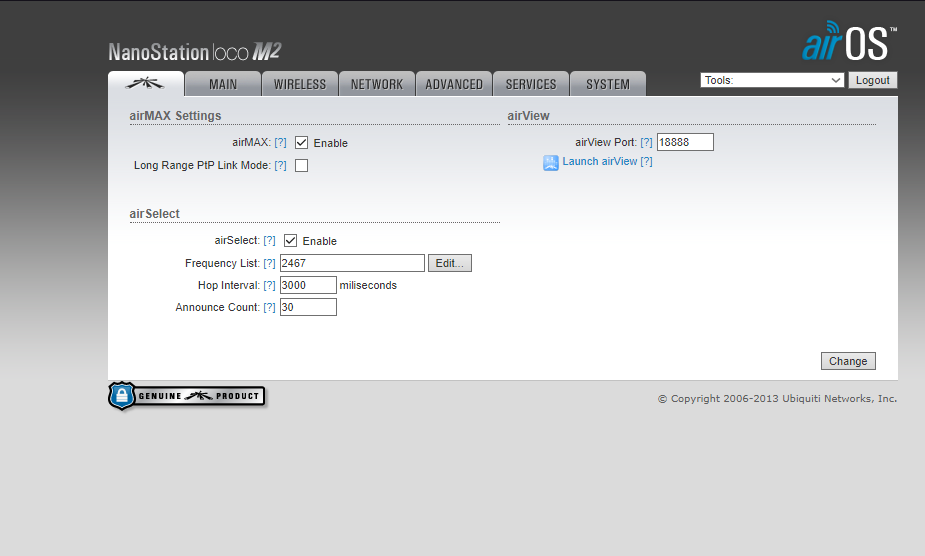
Task: Open airMAX help [?] link
Action: point(280,143)
